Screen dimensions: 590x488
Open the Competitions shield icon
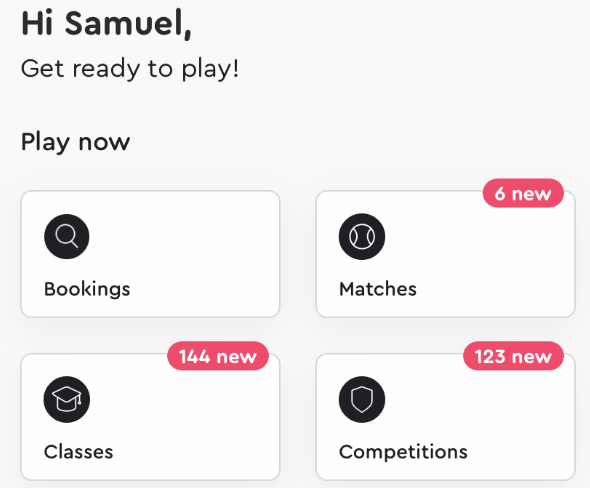362,399
